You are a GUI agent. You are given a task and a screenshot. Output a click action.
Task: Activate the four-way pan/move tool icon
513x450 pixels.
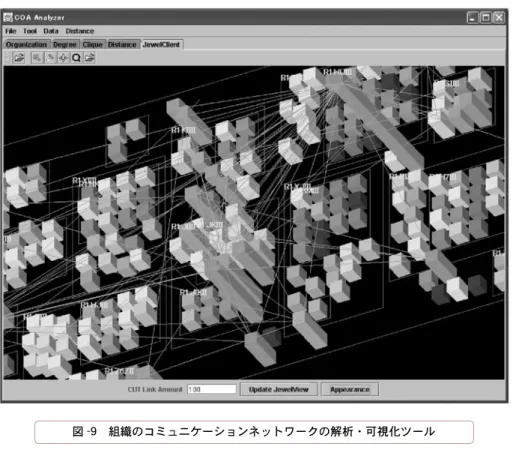pyautogui.click(x=63, y=58)
